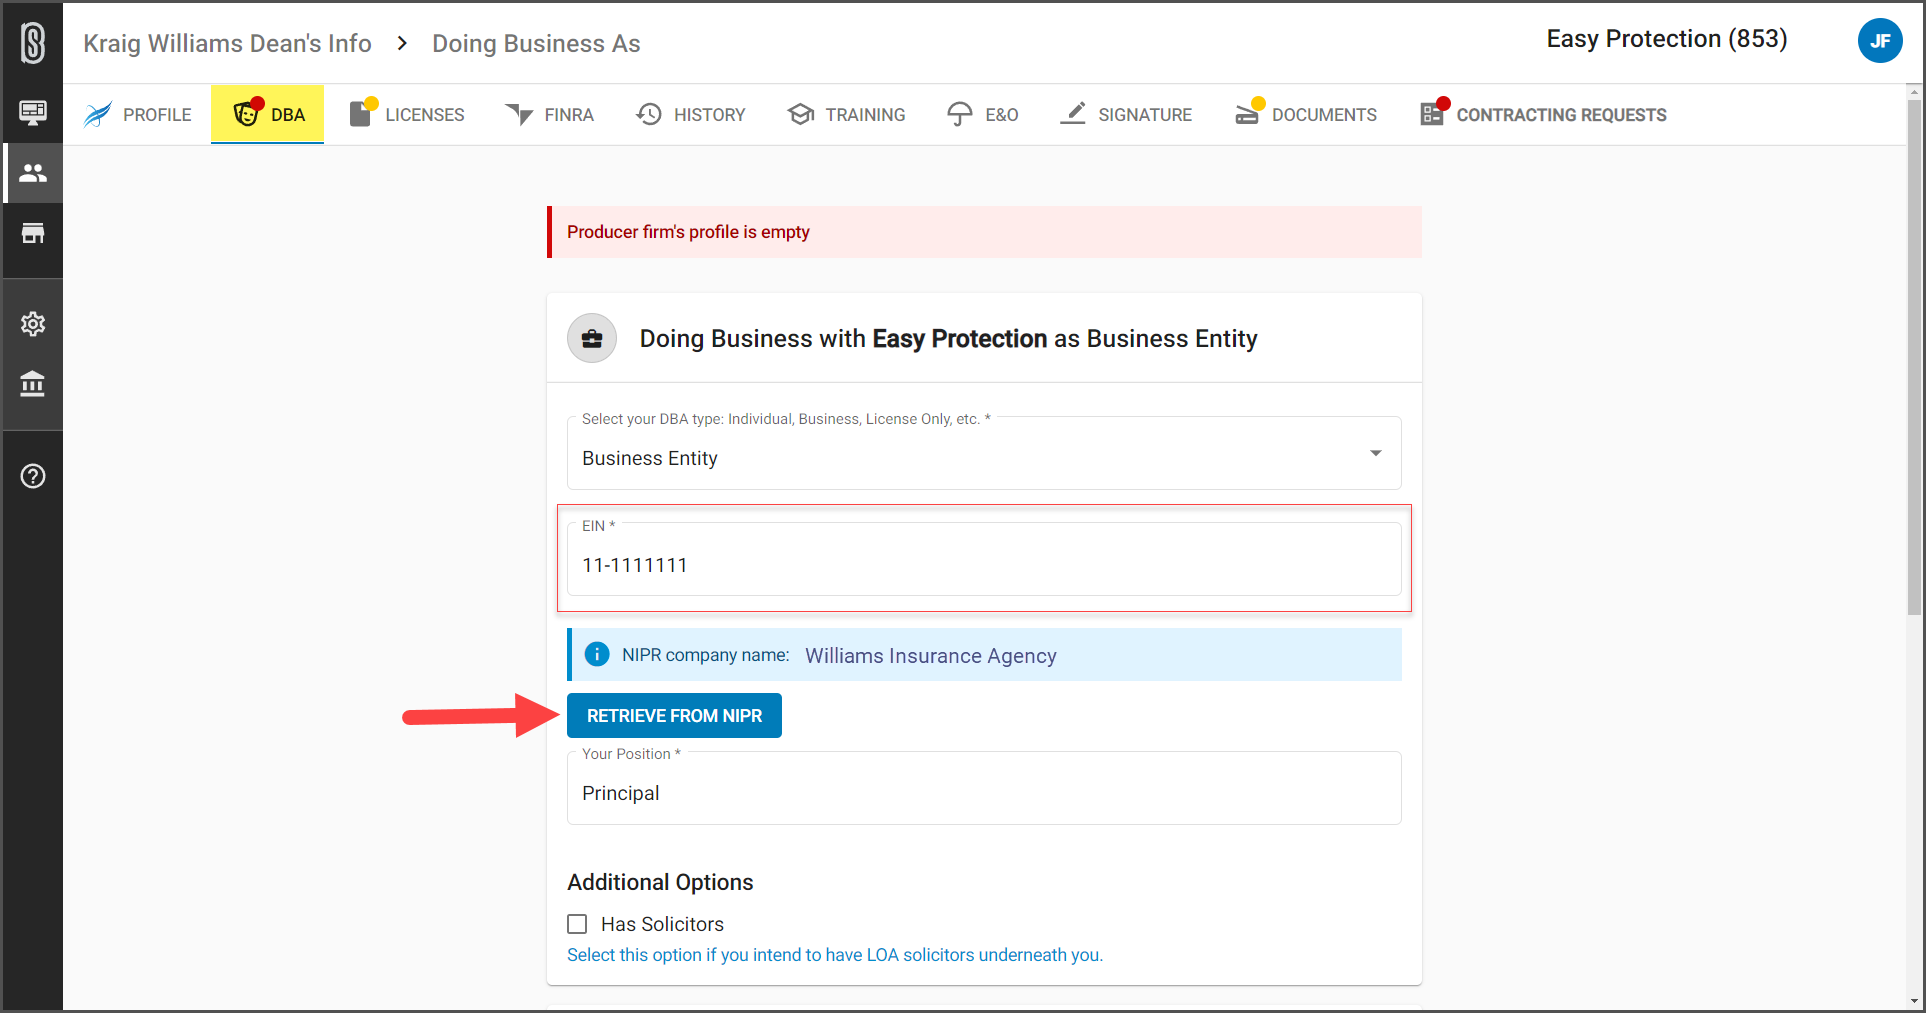
Task: Open the bank/institution sidebar icon
Action: coord(33,384)
